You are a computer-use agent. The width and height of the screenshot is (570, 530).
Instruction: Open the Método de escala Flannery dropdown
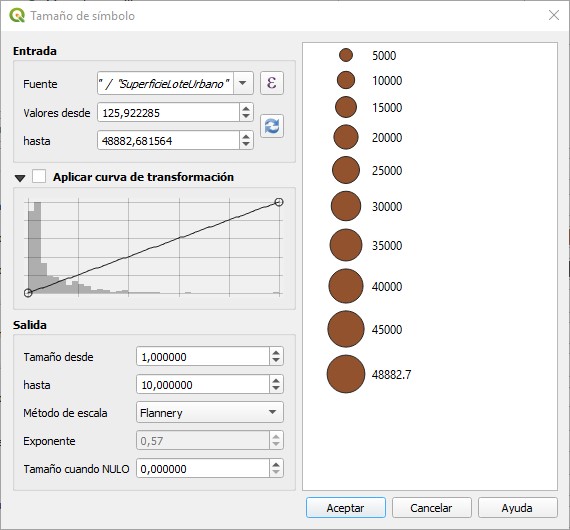210,412
